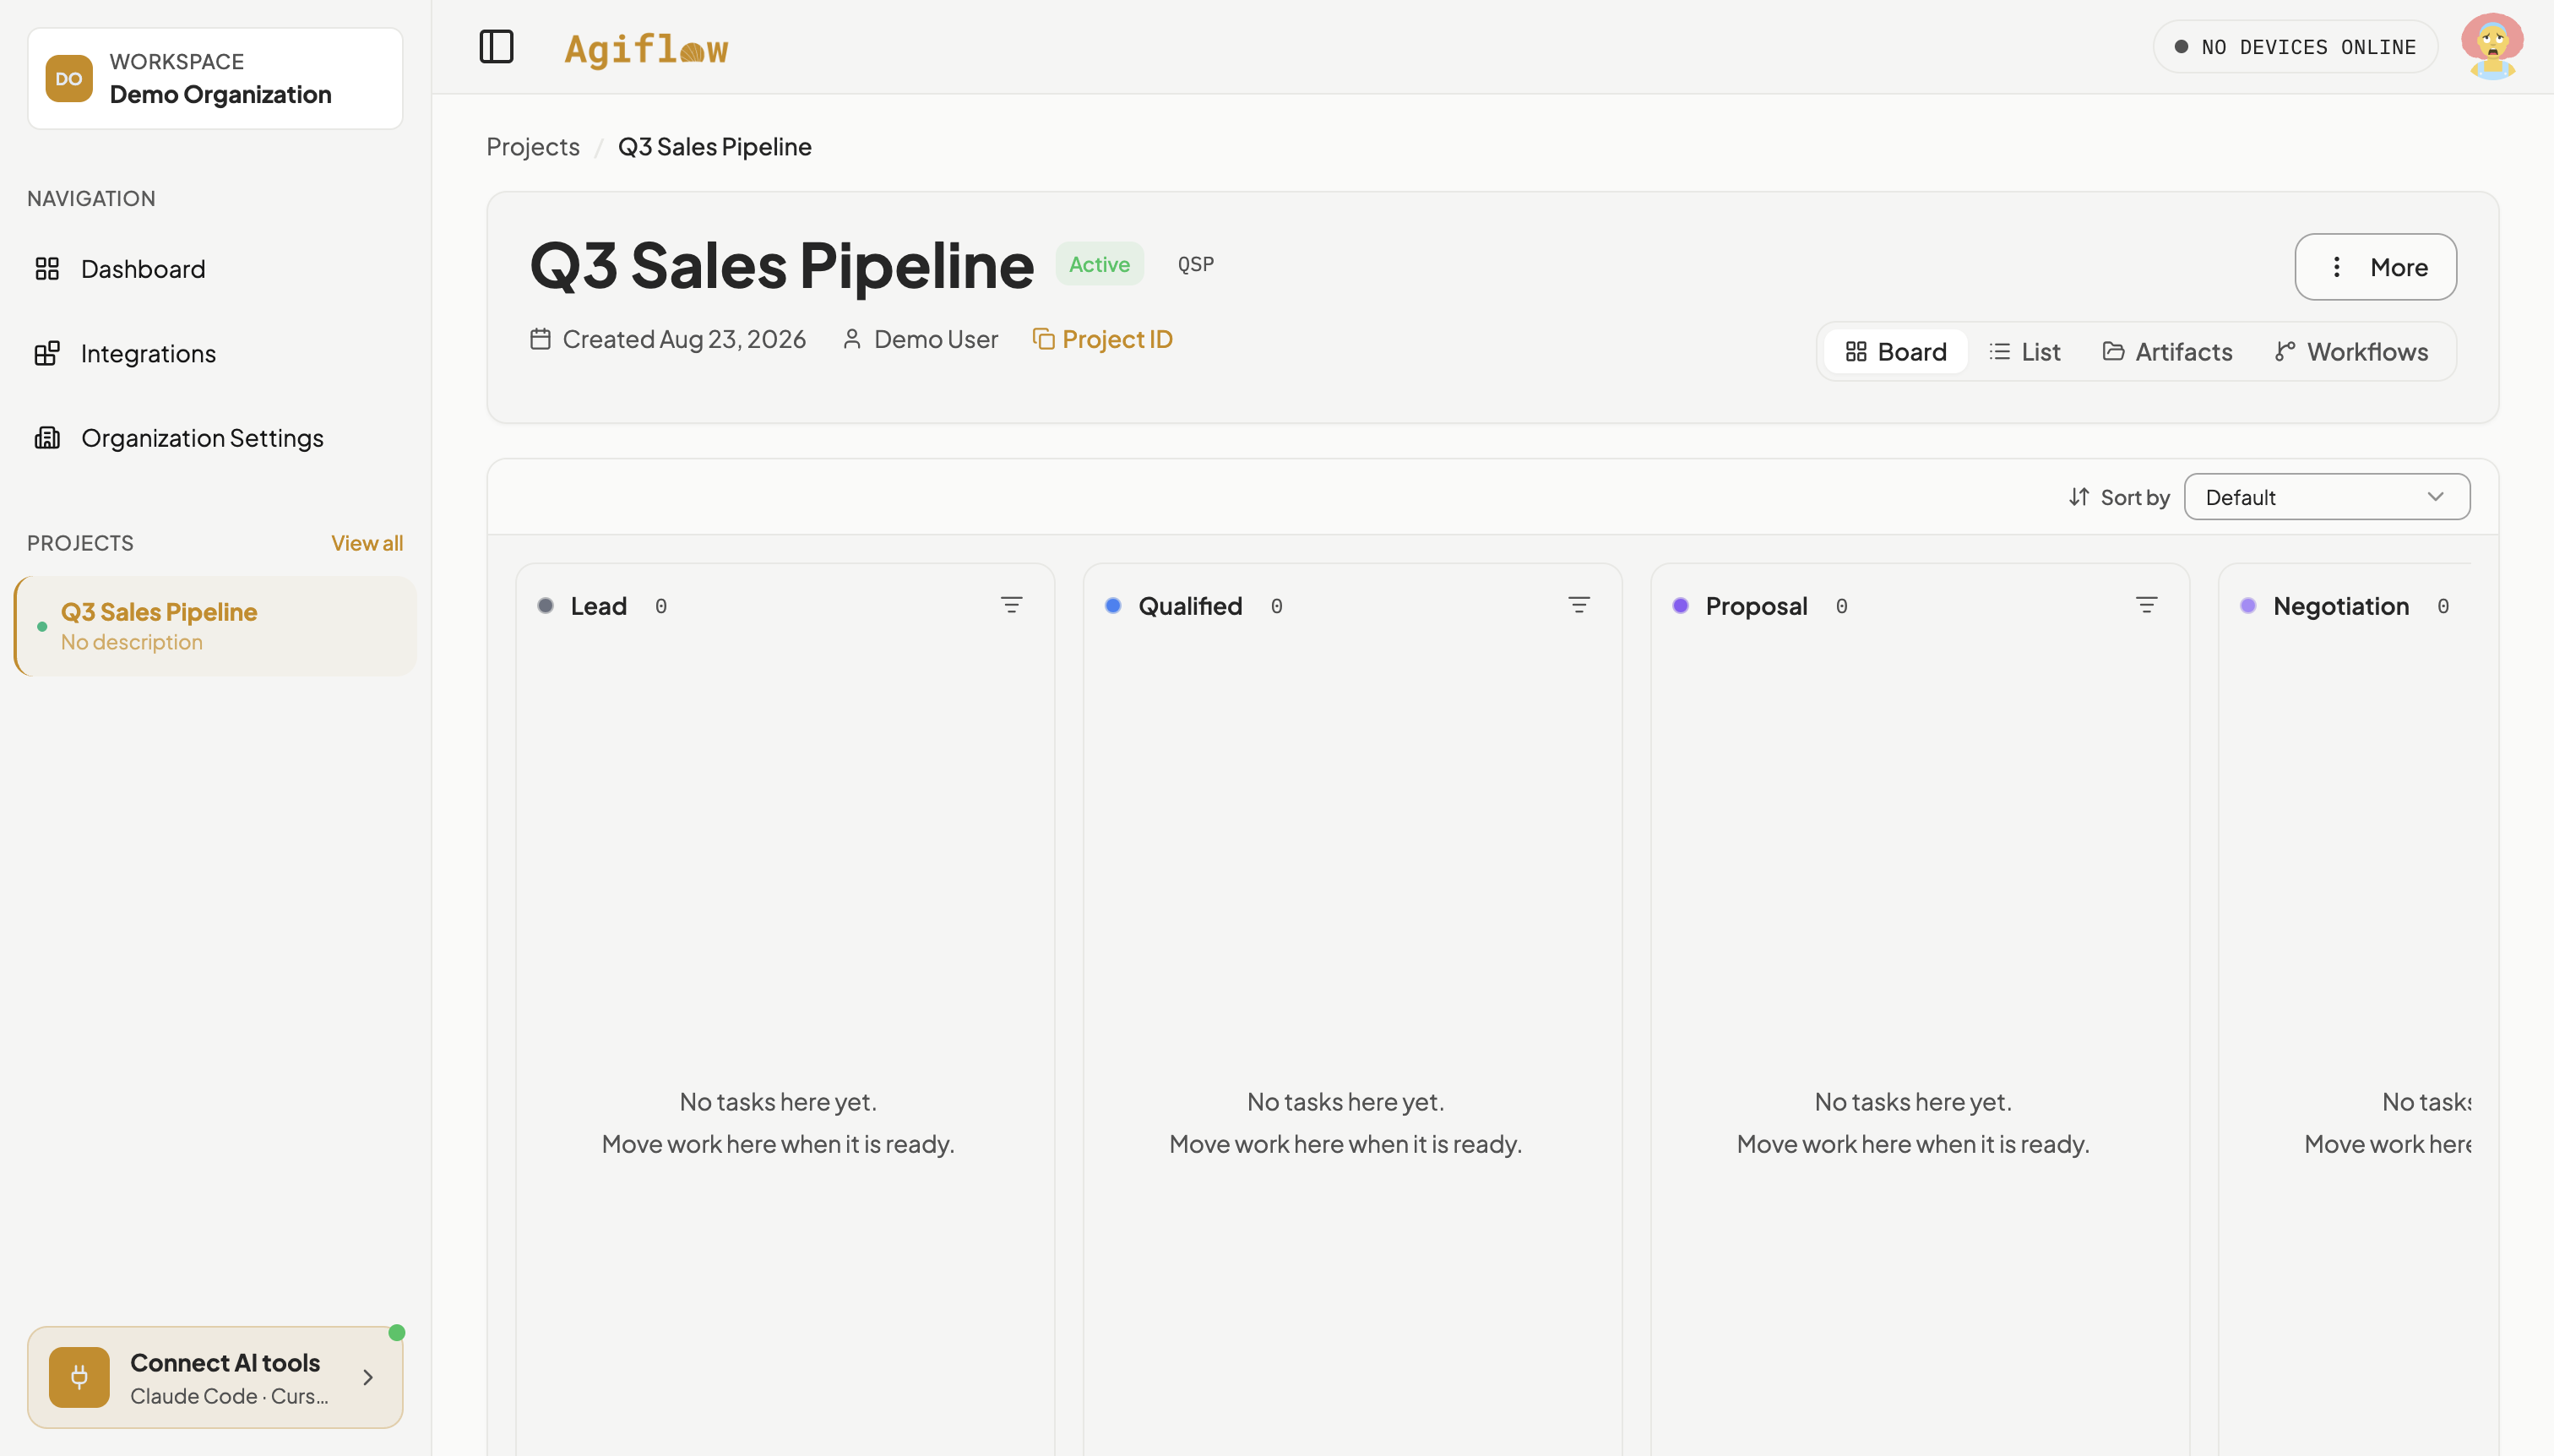Click the Qualified column blue color dot
Viewport: 2554px width, 1456px height.
(x=1113, y=606)
